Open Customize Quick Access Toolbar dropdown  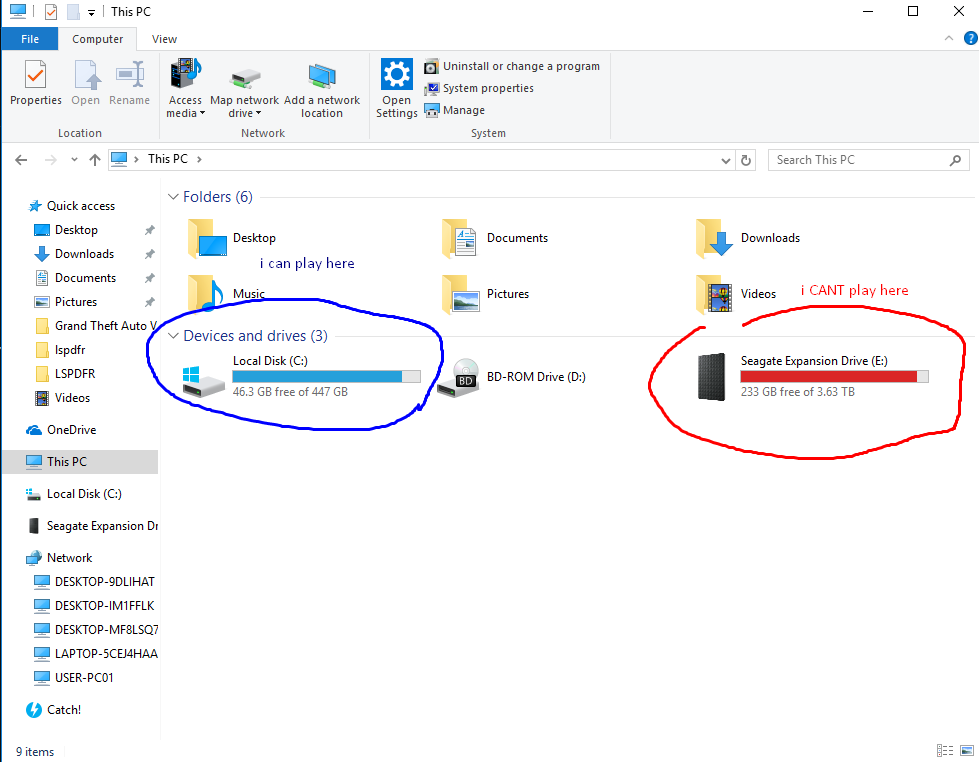91,12
